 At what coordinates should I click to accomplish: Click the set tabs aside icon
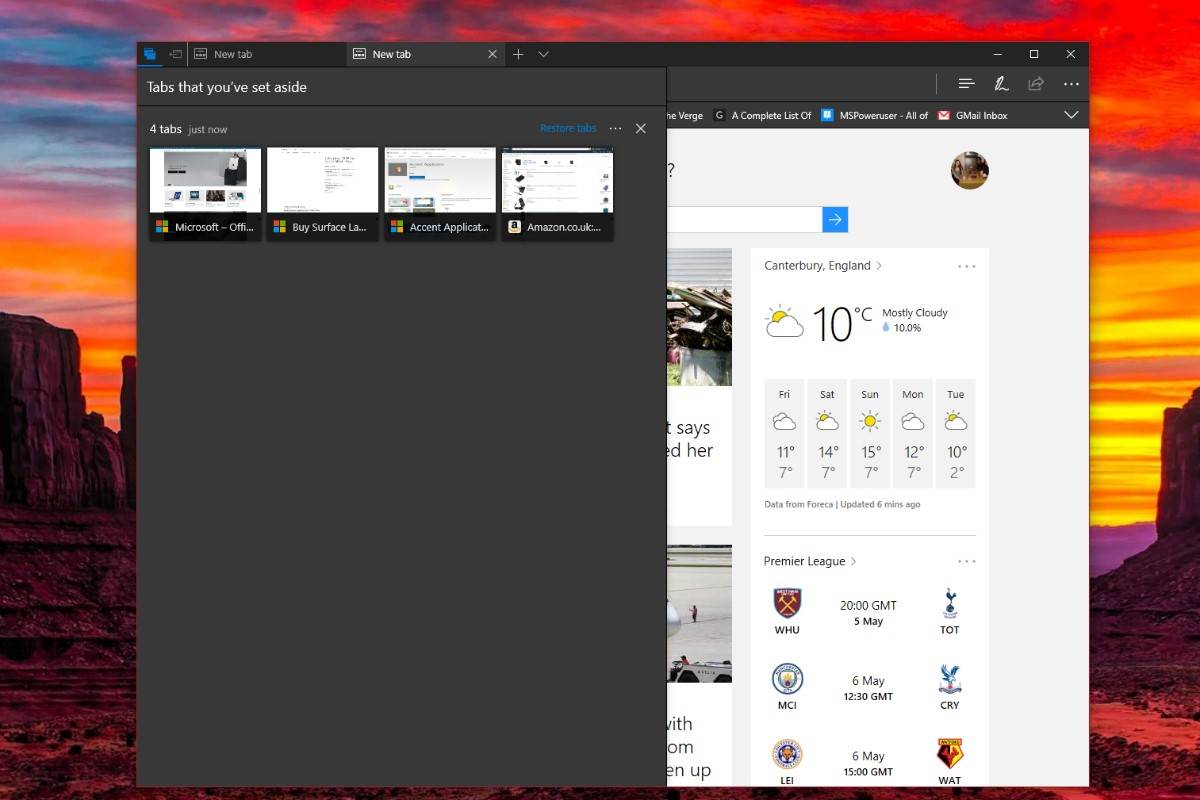(x=176, y=54)
